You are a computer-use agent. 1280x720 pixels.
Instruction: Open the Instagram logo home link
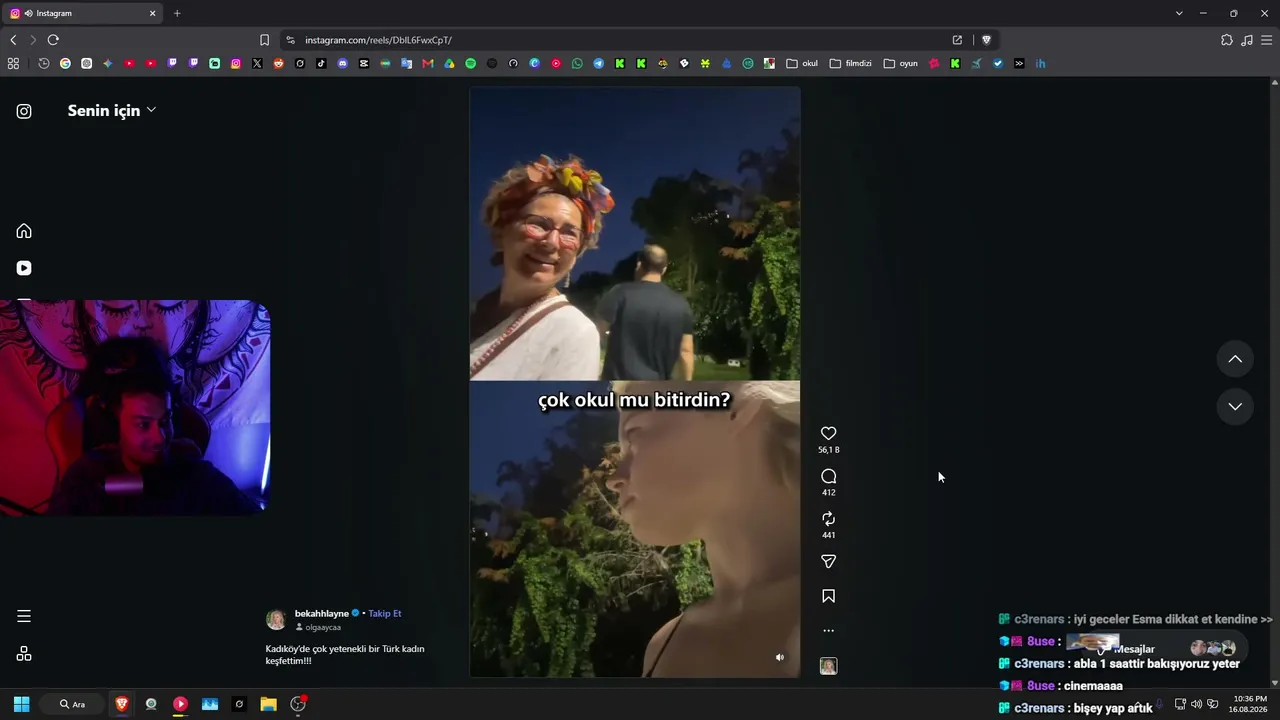pyautogui.click(x=24, y=111)
